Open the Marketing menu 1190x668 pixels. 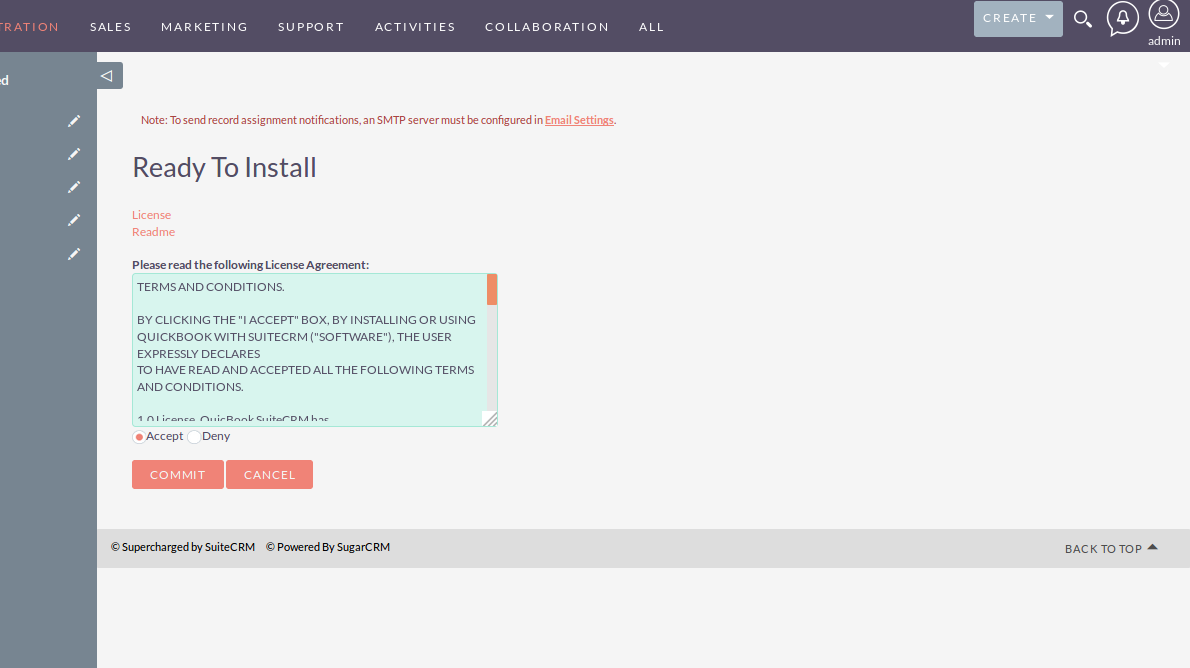coord(204,27)
